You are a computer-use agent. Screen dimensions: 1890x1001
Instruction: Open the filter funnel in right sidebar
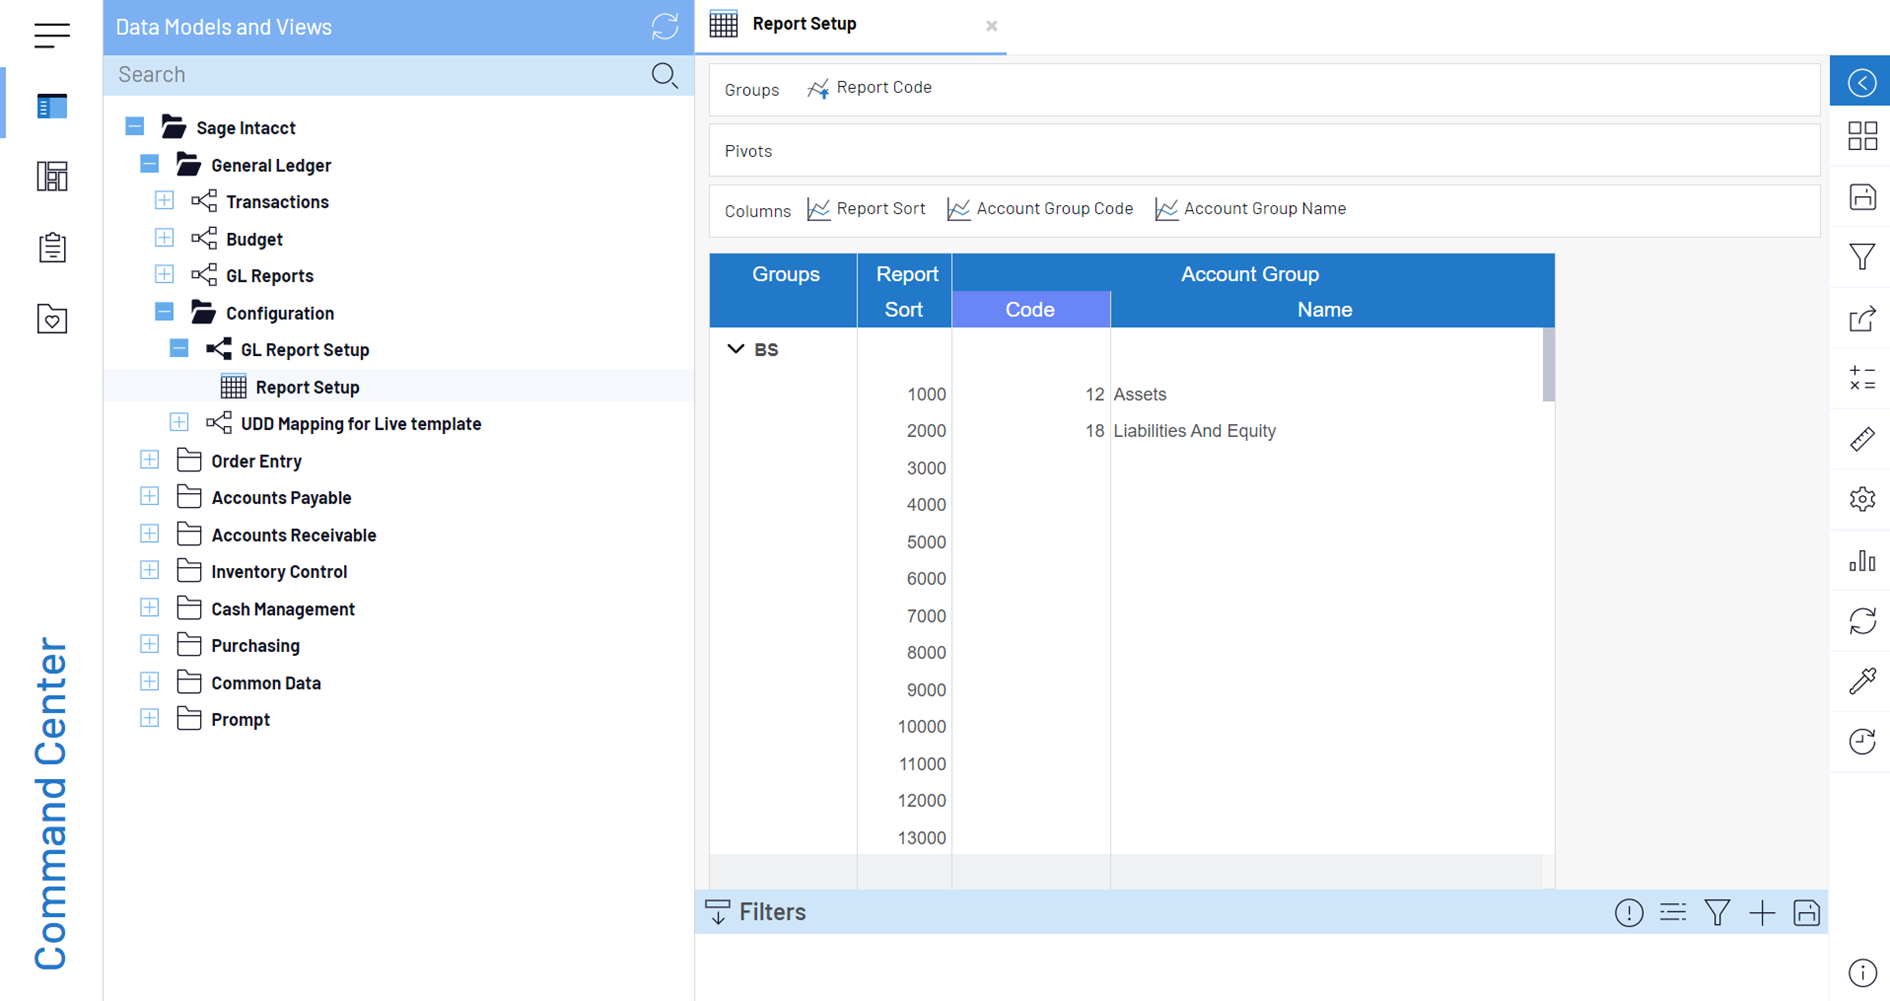[x=1861, y=257]
